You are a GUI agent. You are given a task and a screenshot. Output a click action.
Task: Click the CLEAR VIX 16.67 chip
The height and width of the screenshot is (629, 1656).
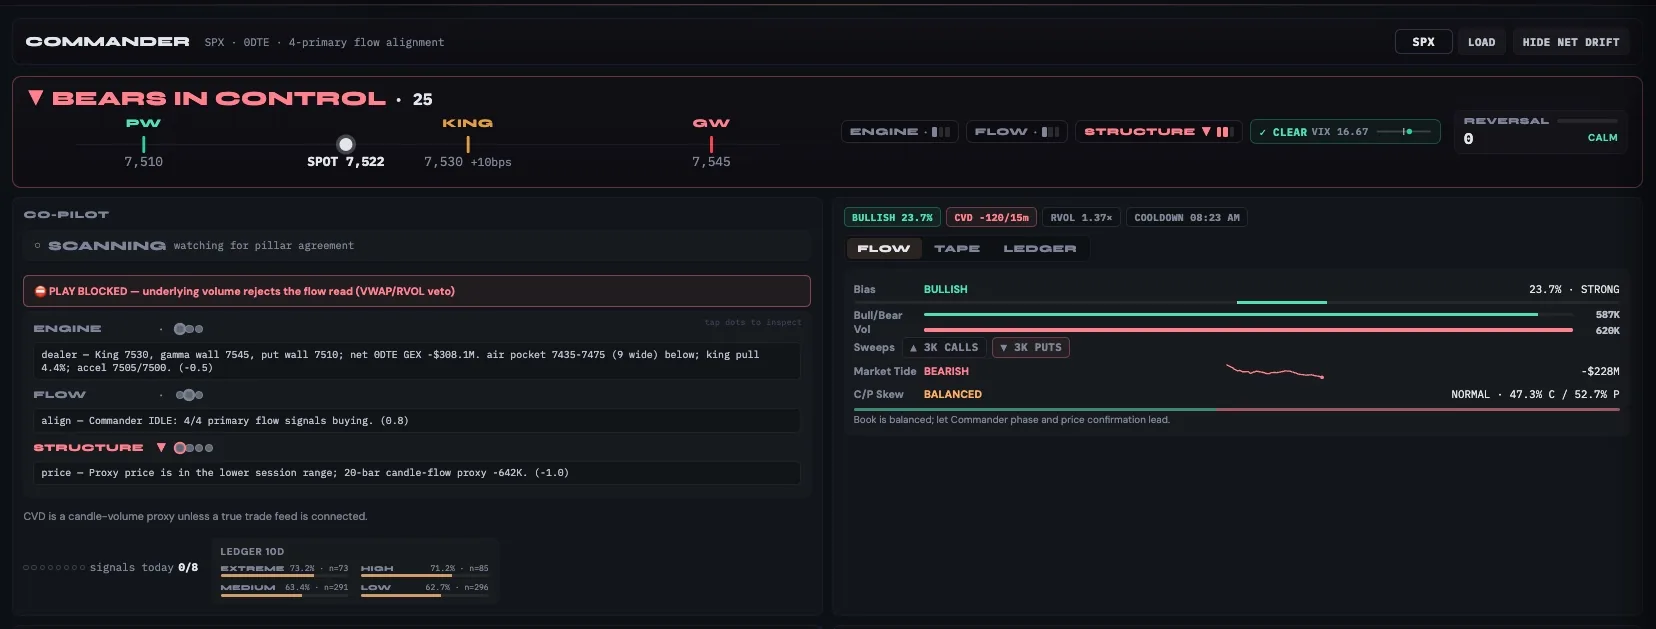click(x=1345, y=132)
